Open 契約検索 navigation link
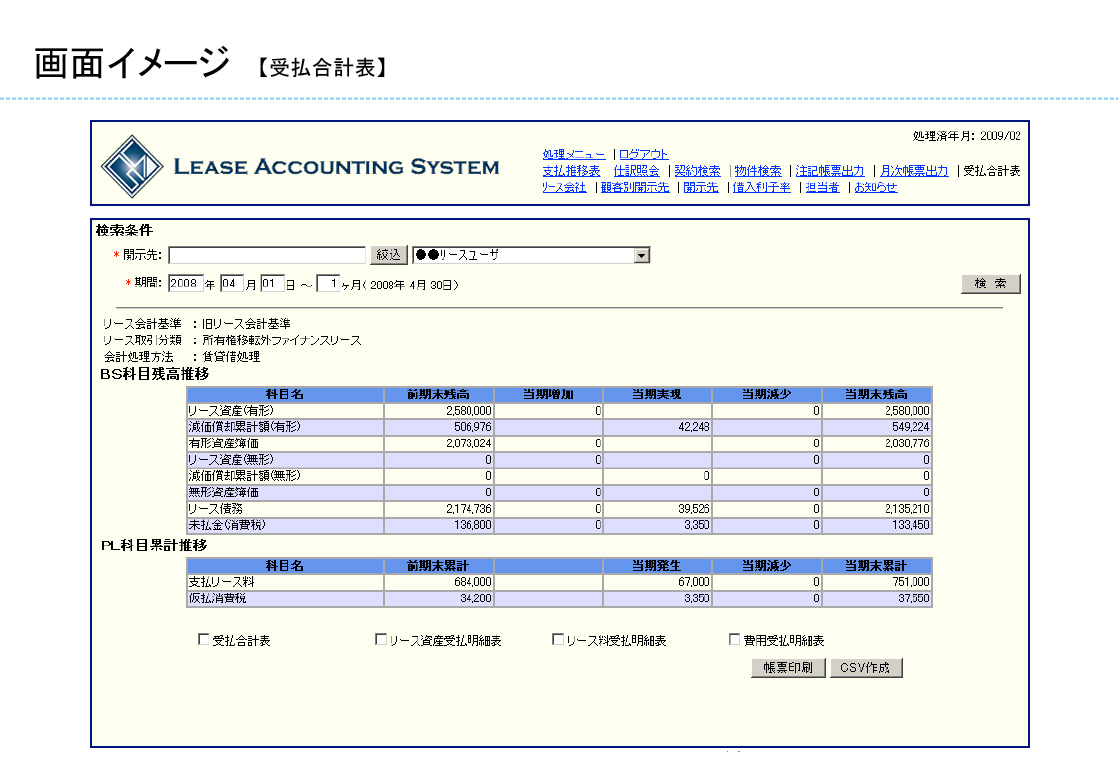Image resolution: width=1120 pixels, height=784 pixels. 697,171
